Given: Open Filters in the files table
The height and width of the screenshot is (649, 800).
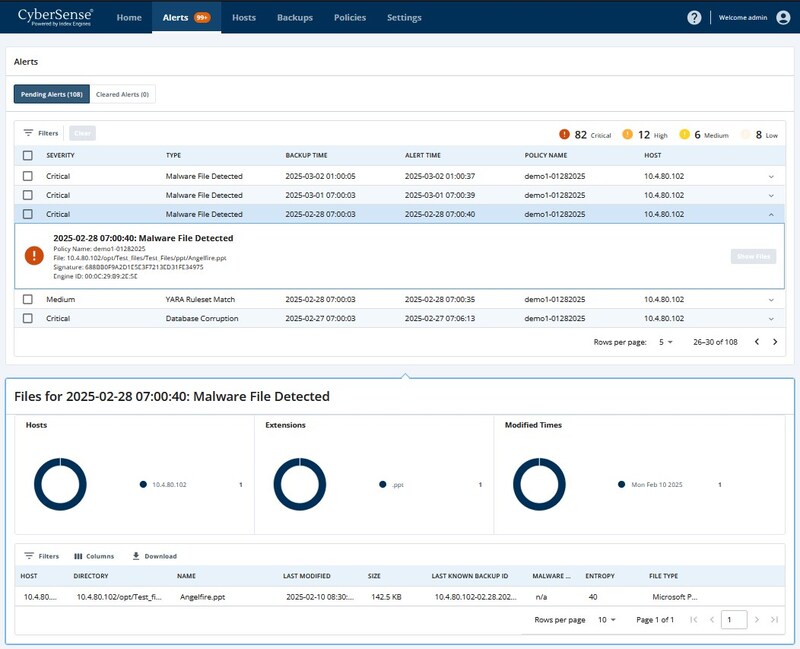Looking at the screenshot, I should click(42, 556).
